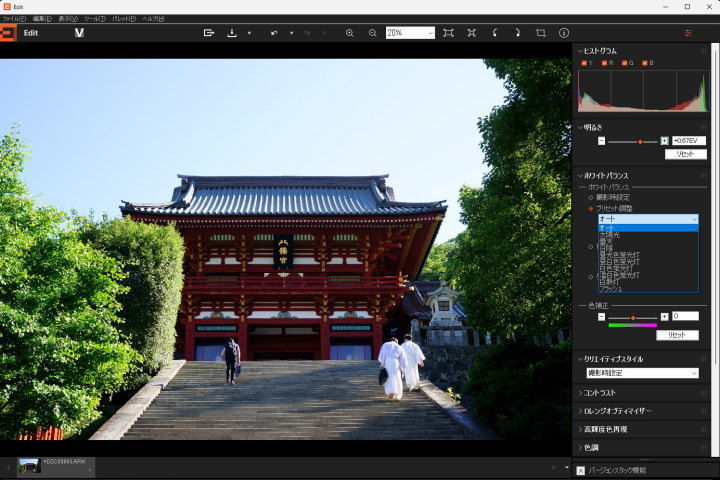Toggle the G histogram channel checkbox

click(x=624, y=63)
